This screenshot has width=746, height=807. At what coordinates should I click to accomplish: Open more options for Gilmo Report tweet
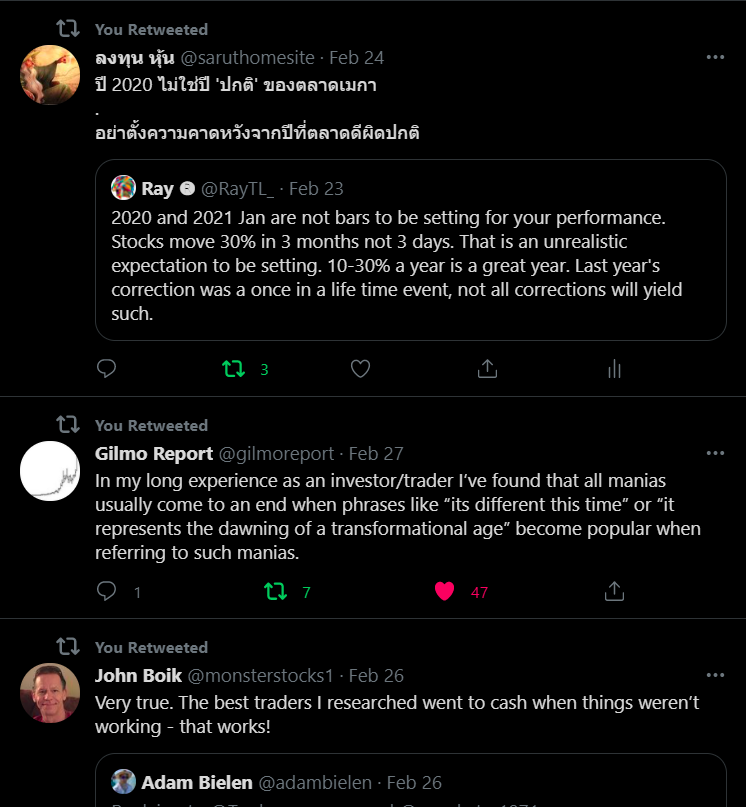[x=715, y=453]
